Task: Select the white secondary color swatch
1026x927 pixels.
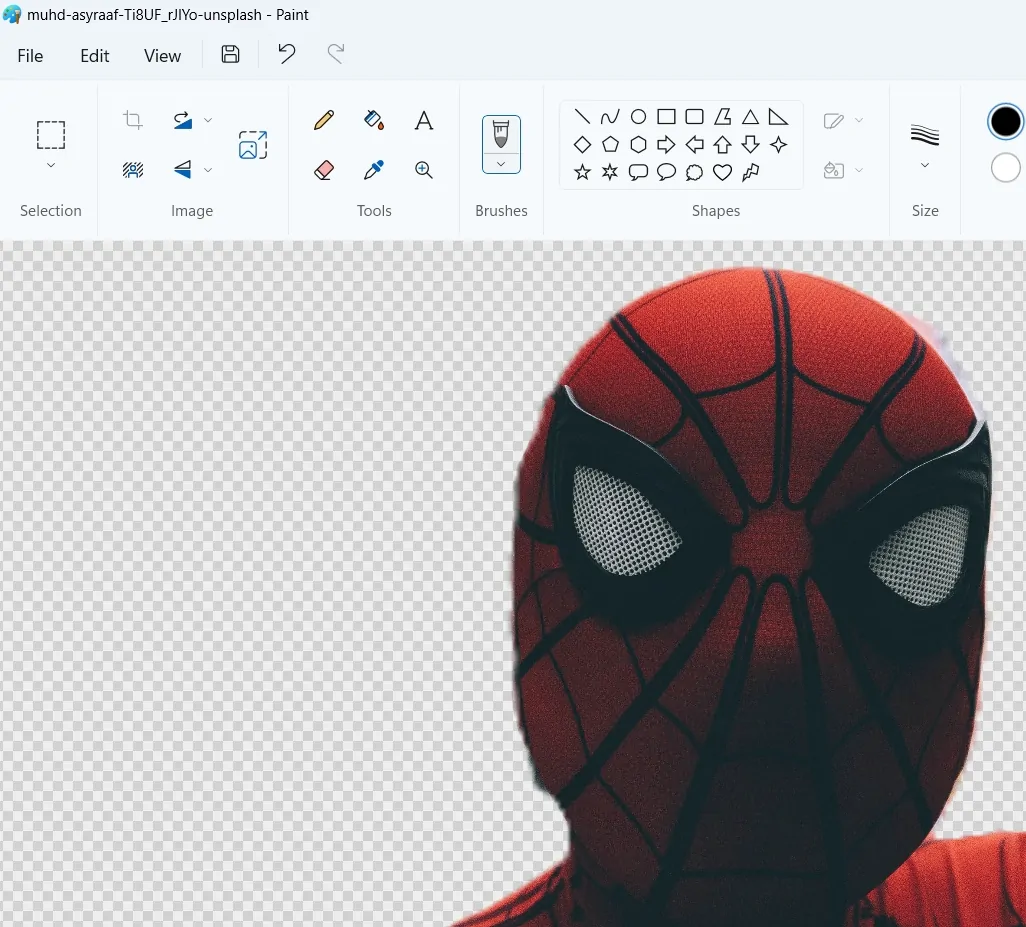Action: point(1006,167)
